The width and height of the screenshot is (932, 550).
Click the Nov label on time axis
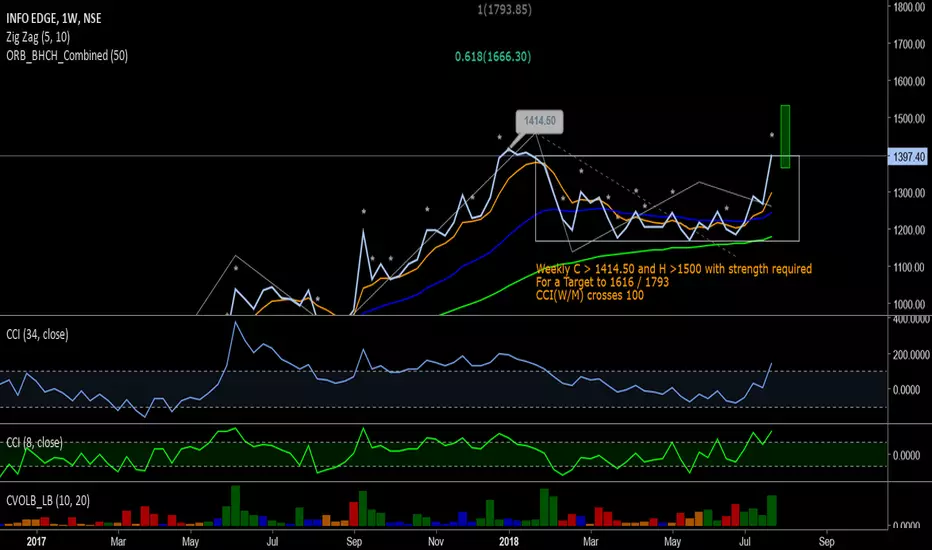point(436,542)
